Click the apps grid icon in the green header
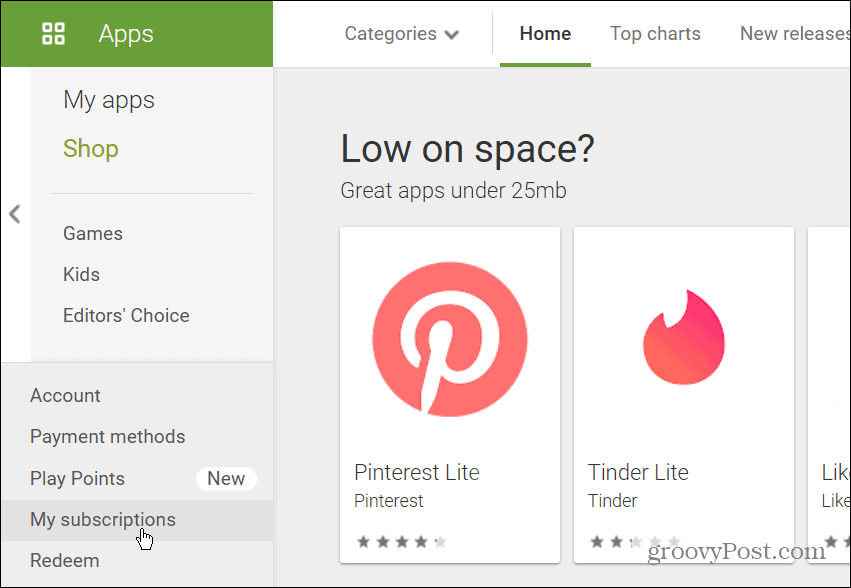 click(x=53, y=33)
